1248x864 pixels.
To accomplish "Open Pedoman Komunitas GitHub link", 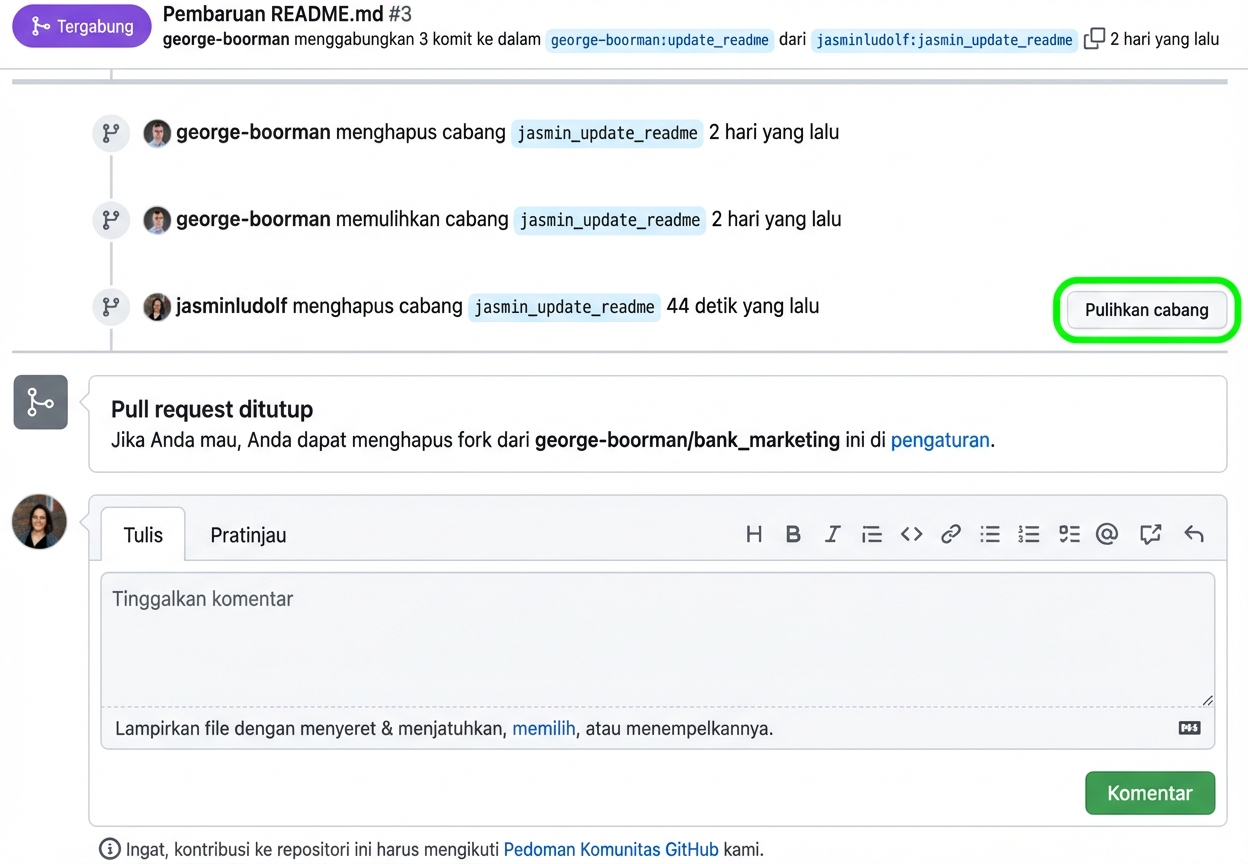I will 611,849.
